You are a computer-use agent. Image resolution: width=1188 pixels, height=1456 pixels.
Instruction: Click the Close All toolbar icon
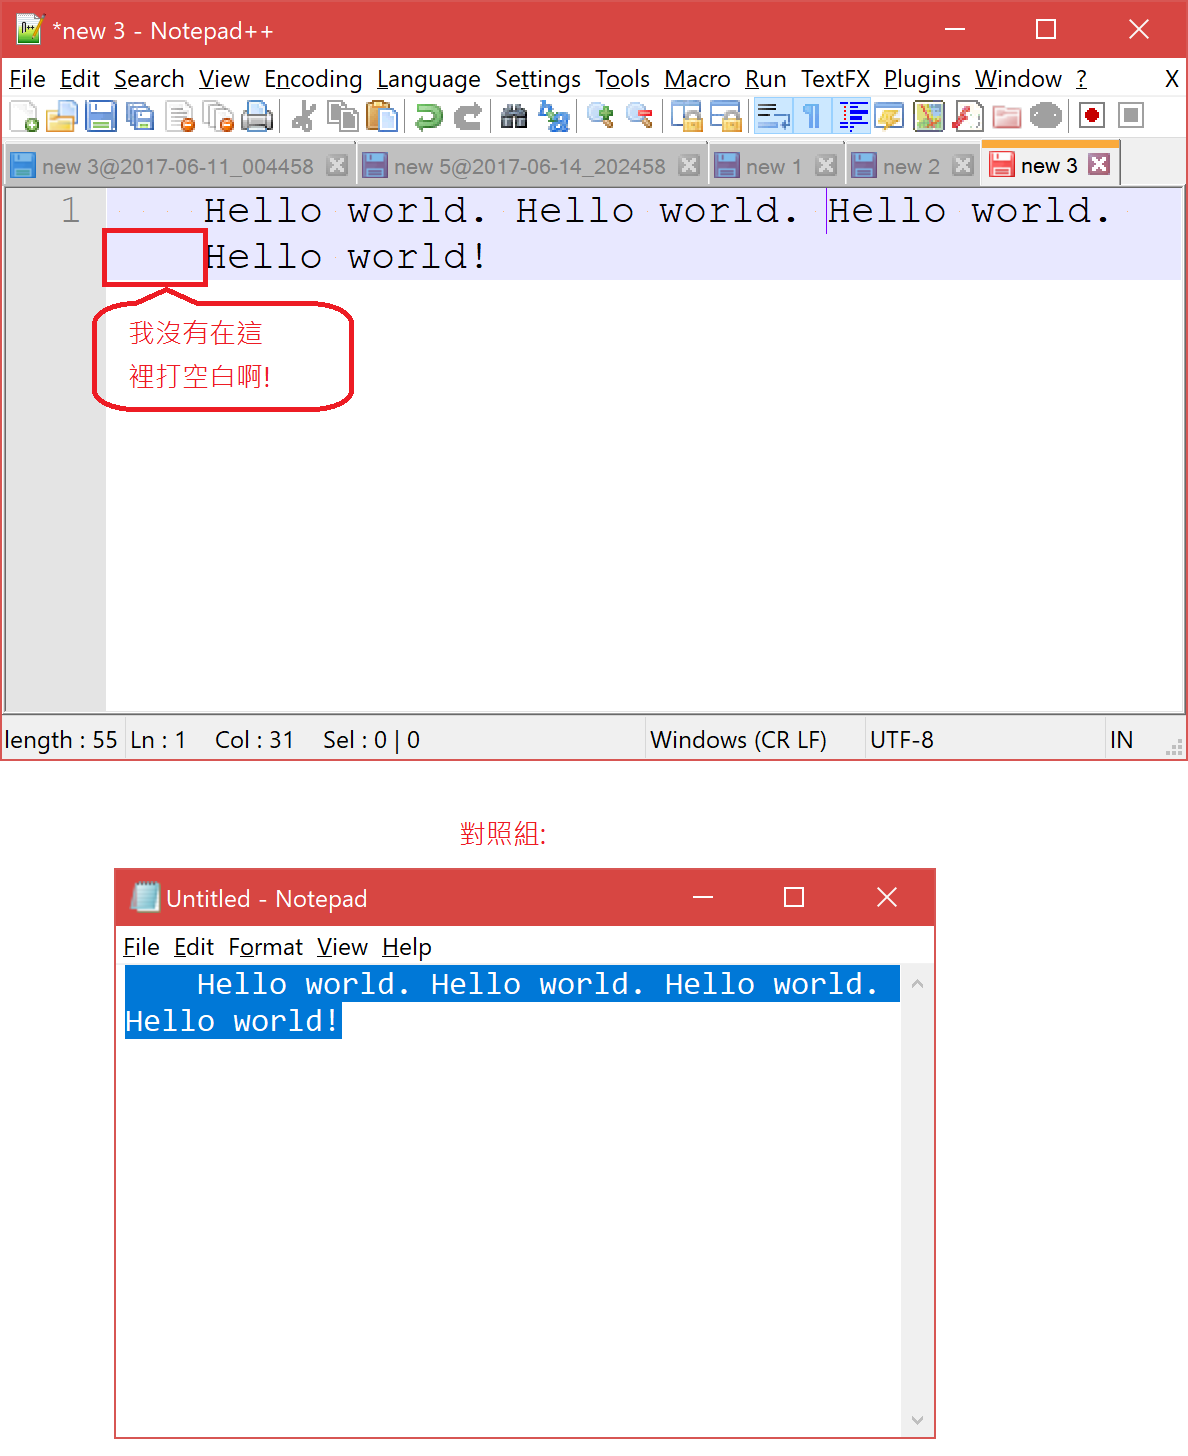click(218, 117)
